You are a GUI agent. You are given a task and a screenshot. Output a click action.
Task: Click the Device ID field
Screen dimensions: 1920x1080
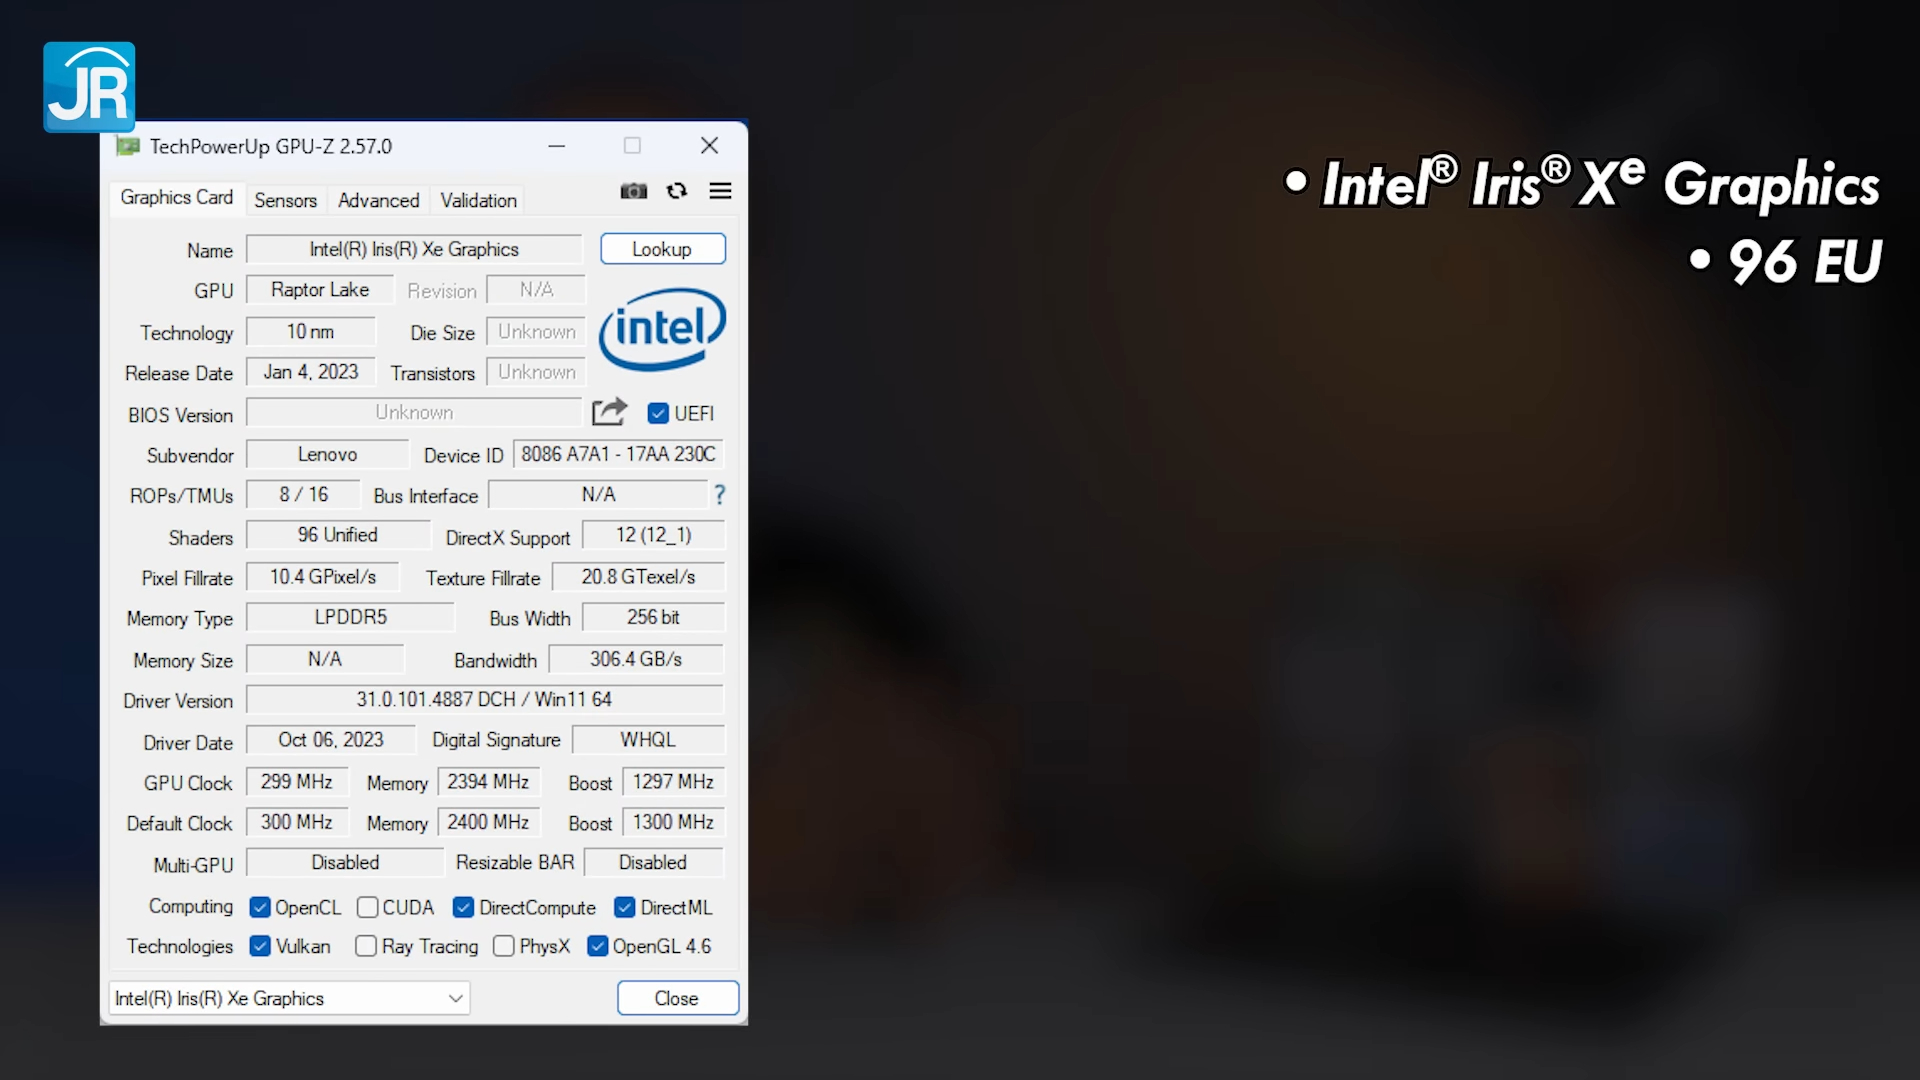click(x=618, y=454)
